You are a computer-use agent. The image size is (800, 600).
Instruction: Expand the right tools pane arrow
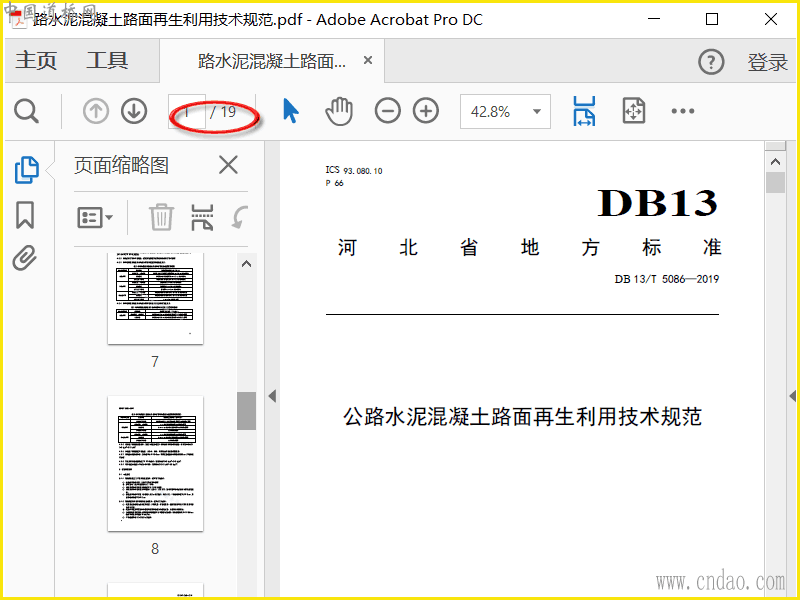[x=792, y=396]
